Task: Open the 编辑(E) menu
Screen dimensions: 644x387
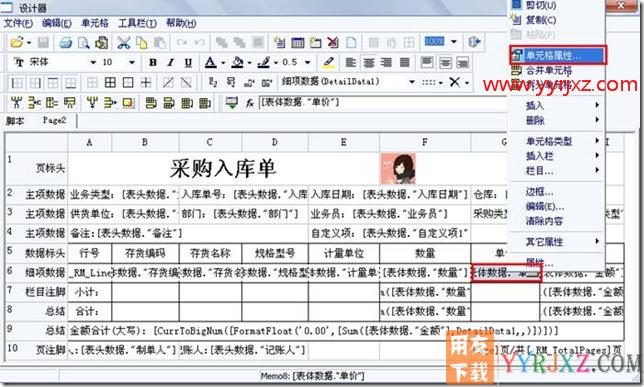Action: [x=57, y=23]
